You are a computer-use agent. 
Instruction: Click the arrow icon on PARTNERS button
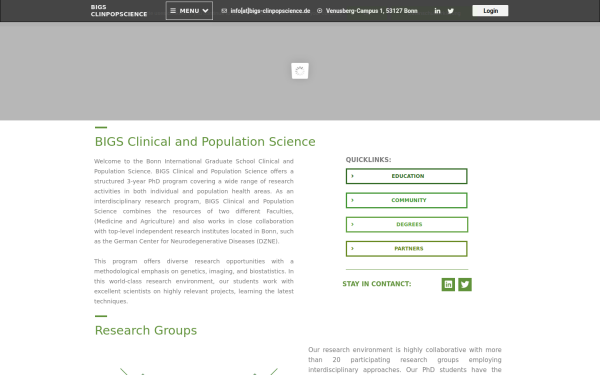point(352,248)
